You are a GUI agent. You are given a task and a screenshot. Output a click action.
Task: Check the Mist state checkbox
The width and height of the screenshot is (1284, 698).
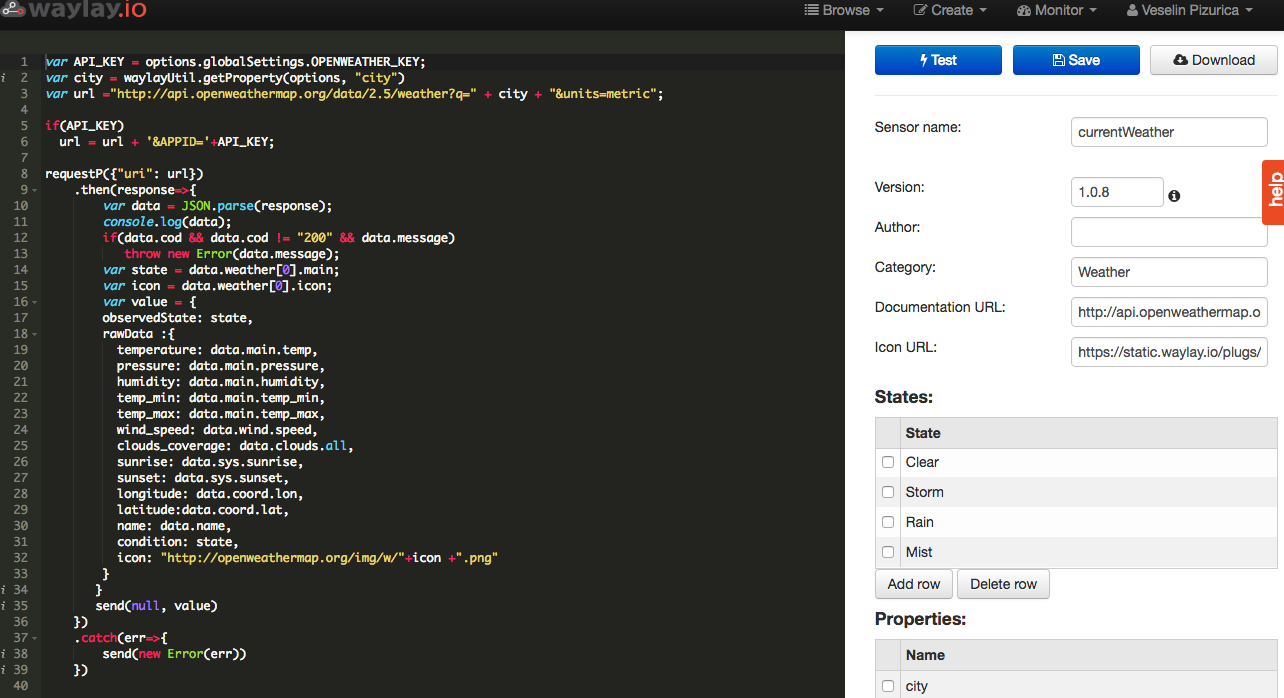pyautogui.click(x=888, y=552)
